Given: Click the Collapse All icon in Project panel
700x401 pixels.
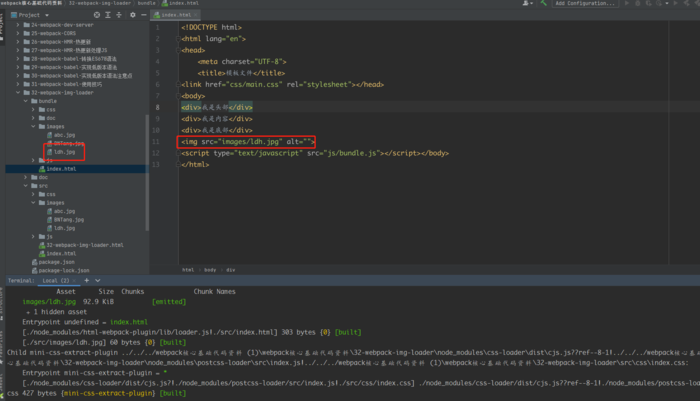Looking at the screenshot, I should [119, 15].
